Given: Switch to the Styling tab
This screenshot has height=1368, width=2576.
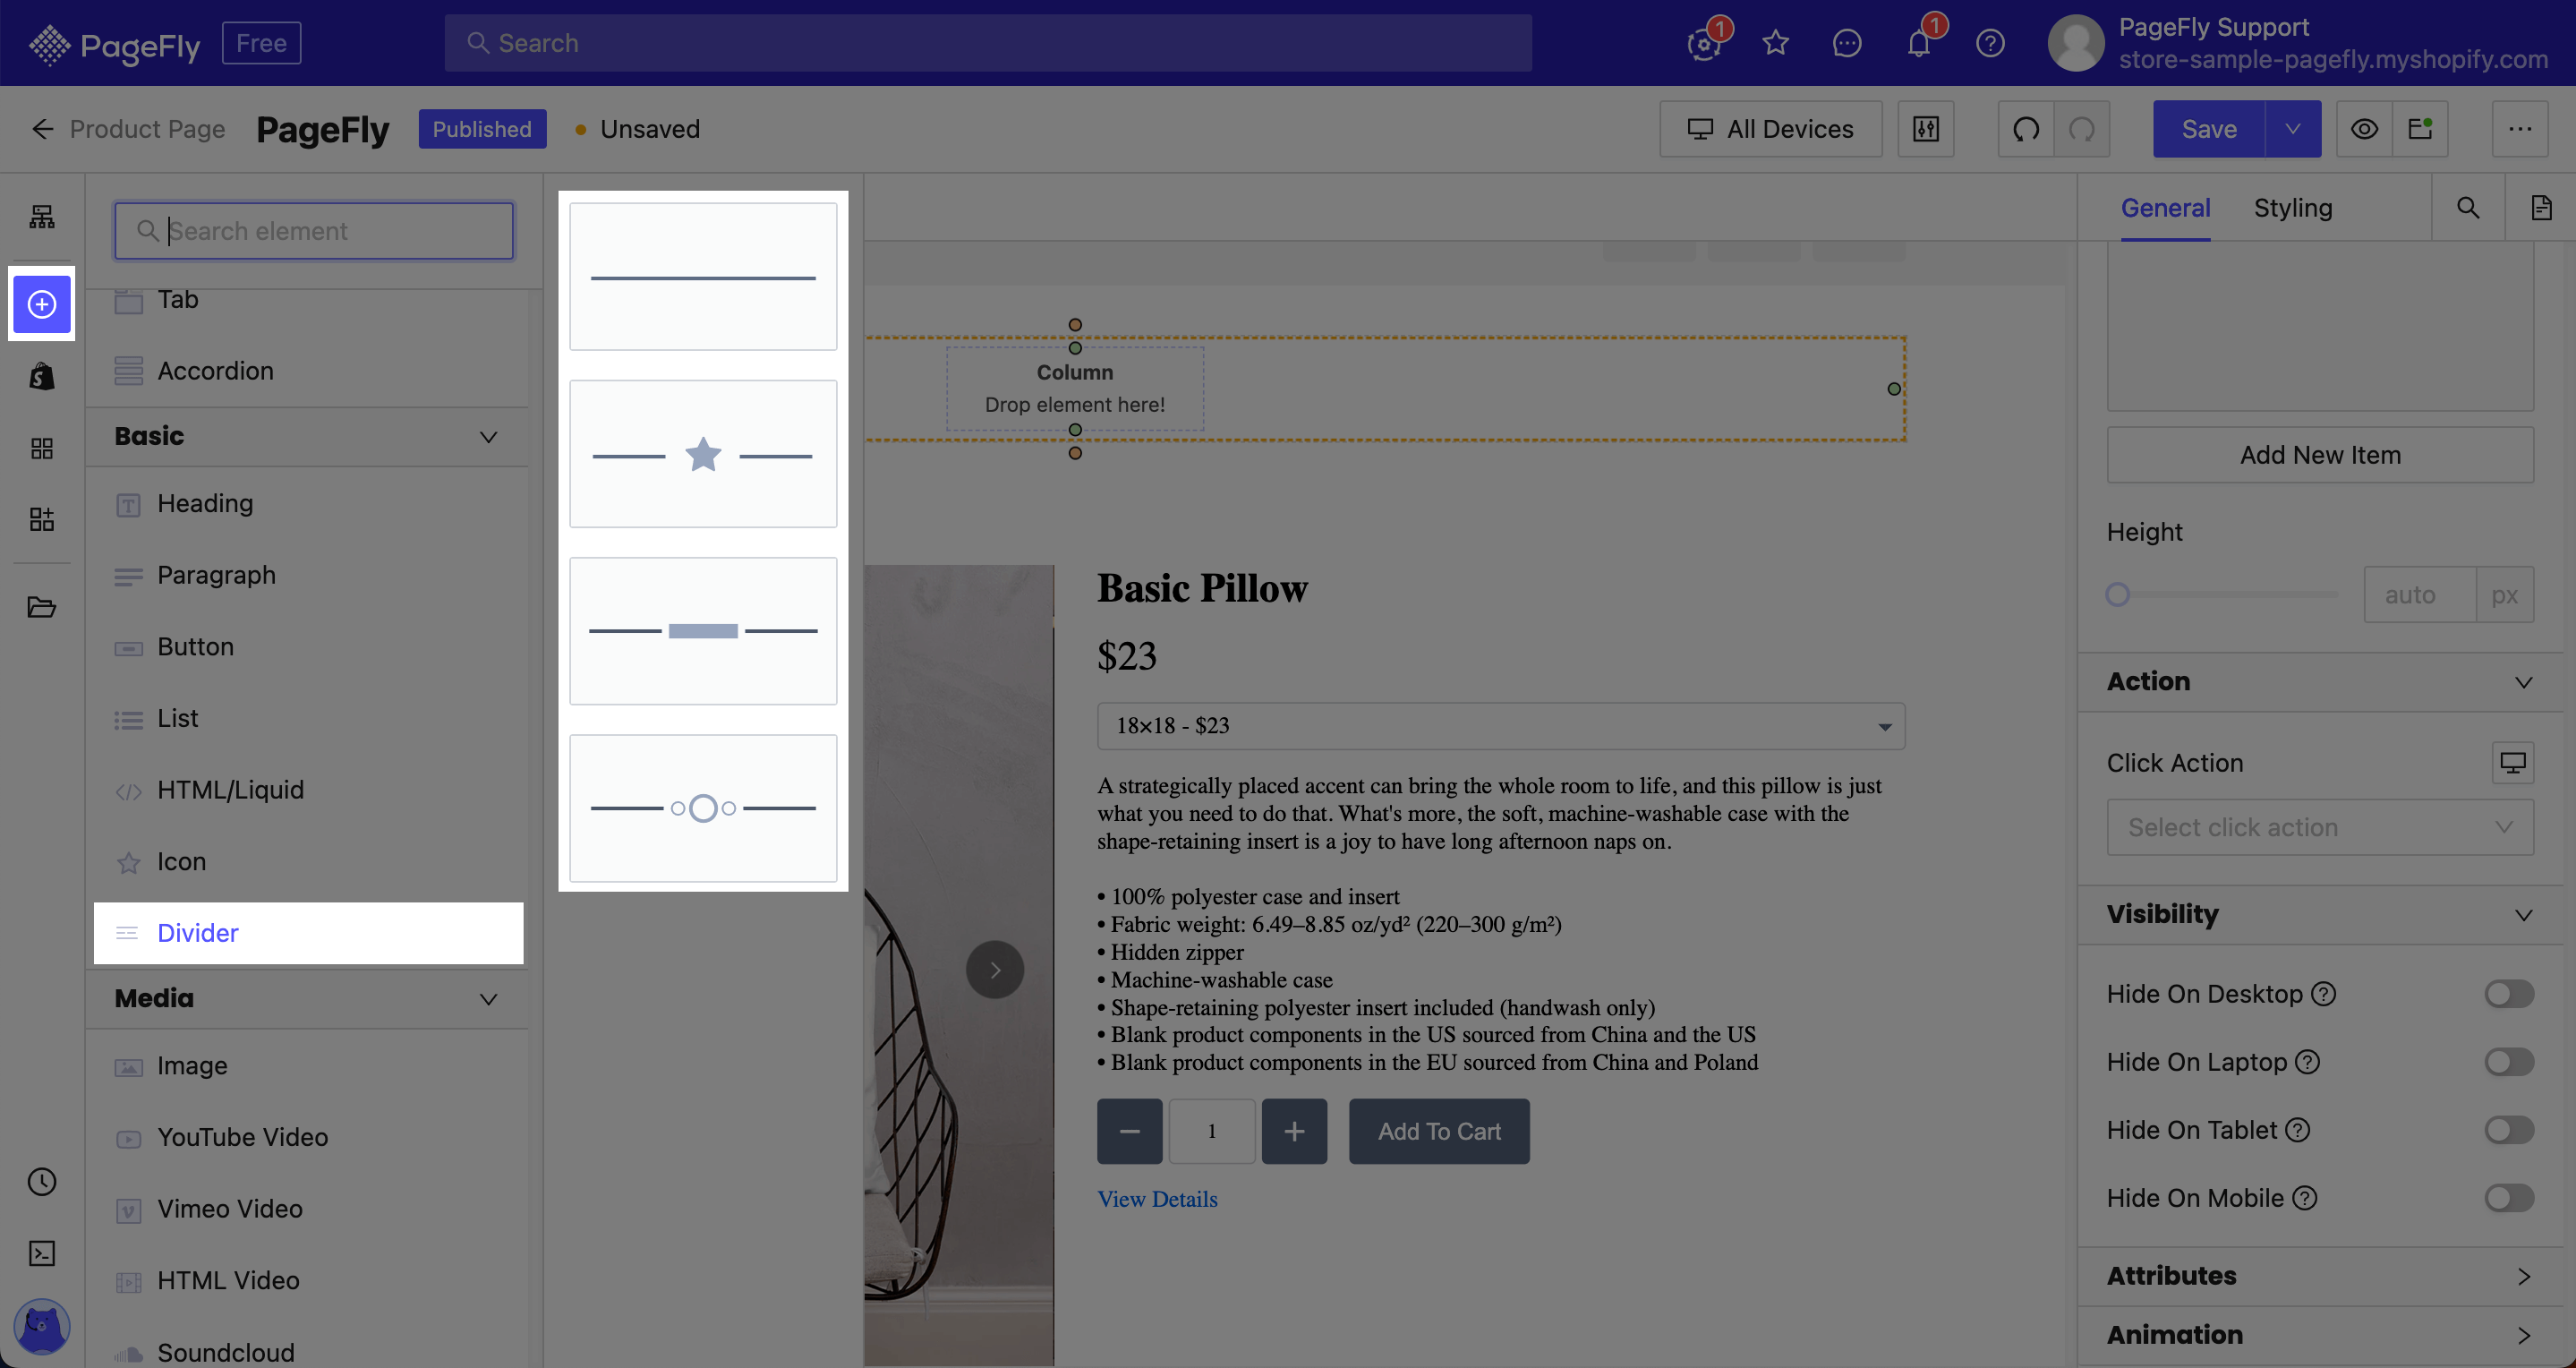Looking at the screenshot, I should point(2293,208).
